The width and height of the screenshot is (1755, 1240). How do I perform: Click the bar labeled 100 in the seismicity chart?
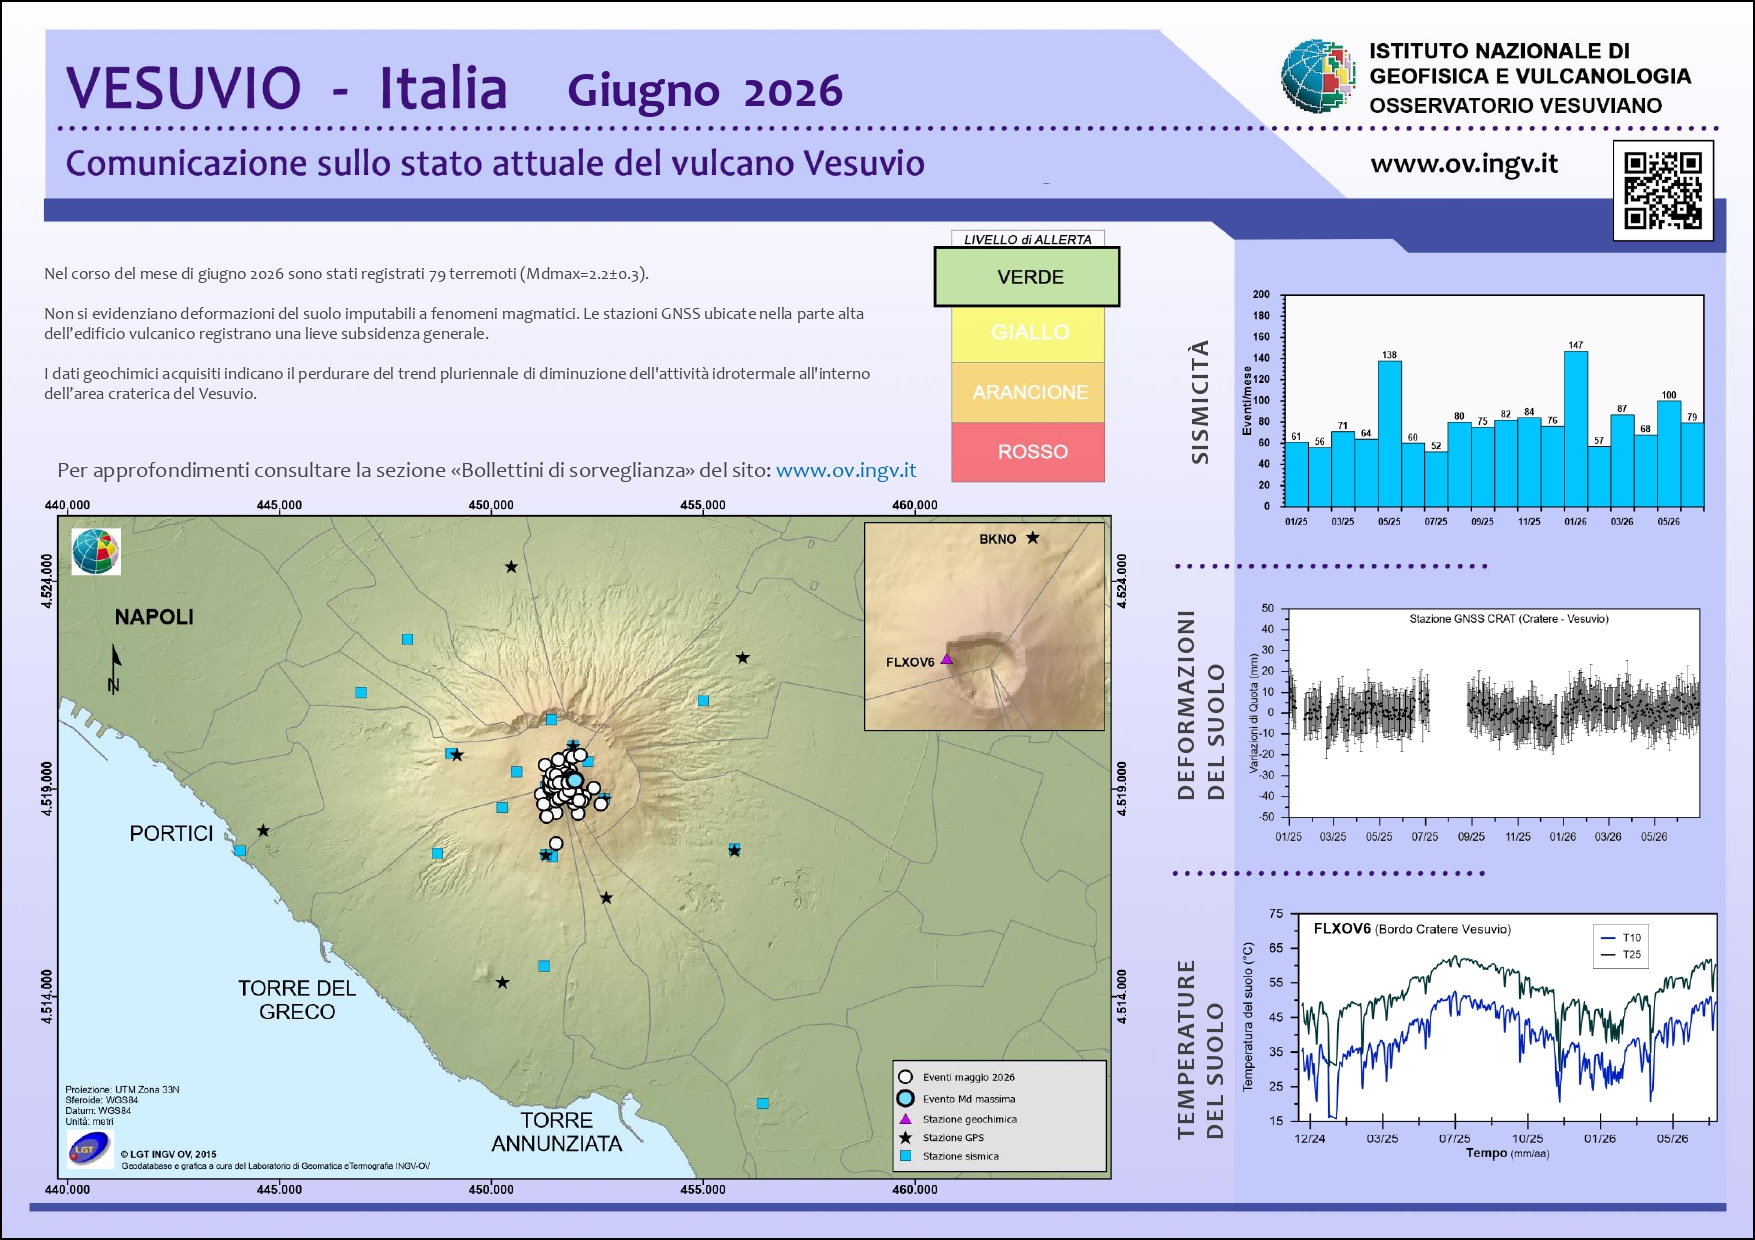coord(1669,453)
